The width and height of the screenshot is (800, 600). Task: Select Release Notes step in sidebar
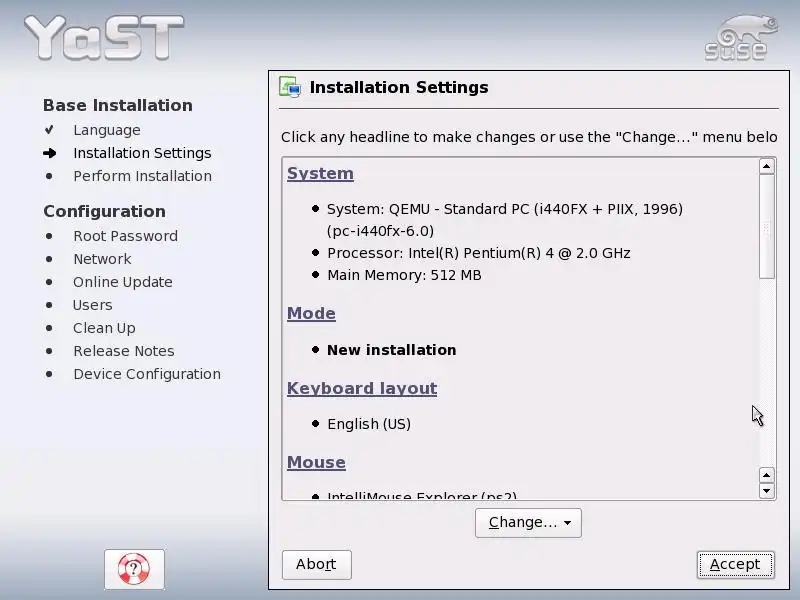(x=123, y=351)
